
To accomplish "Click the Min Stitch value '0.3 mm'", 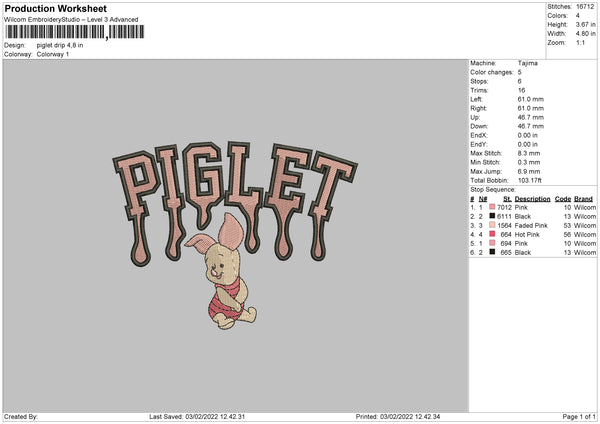I will tap(529, 162).
